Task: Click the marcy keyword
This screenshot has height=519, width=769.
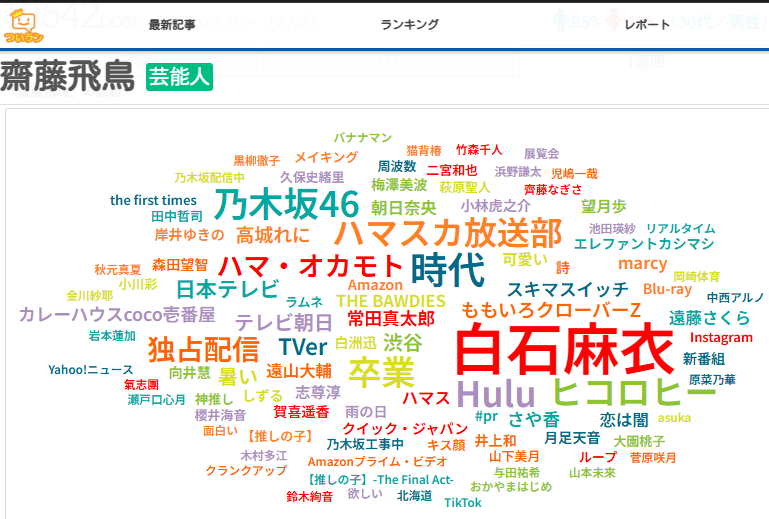Action: click(x=642, y=264)
